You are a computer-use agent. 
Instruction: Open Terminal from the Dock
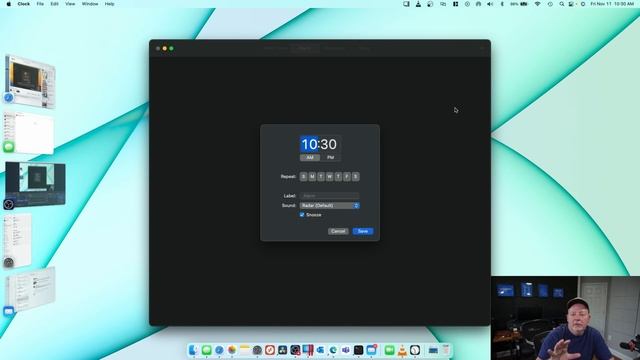pyautogui.click(x=358, y=350)
